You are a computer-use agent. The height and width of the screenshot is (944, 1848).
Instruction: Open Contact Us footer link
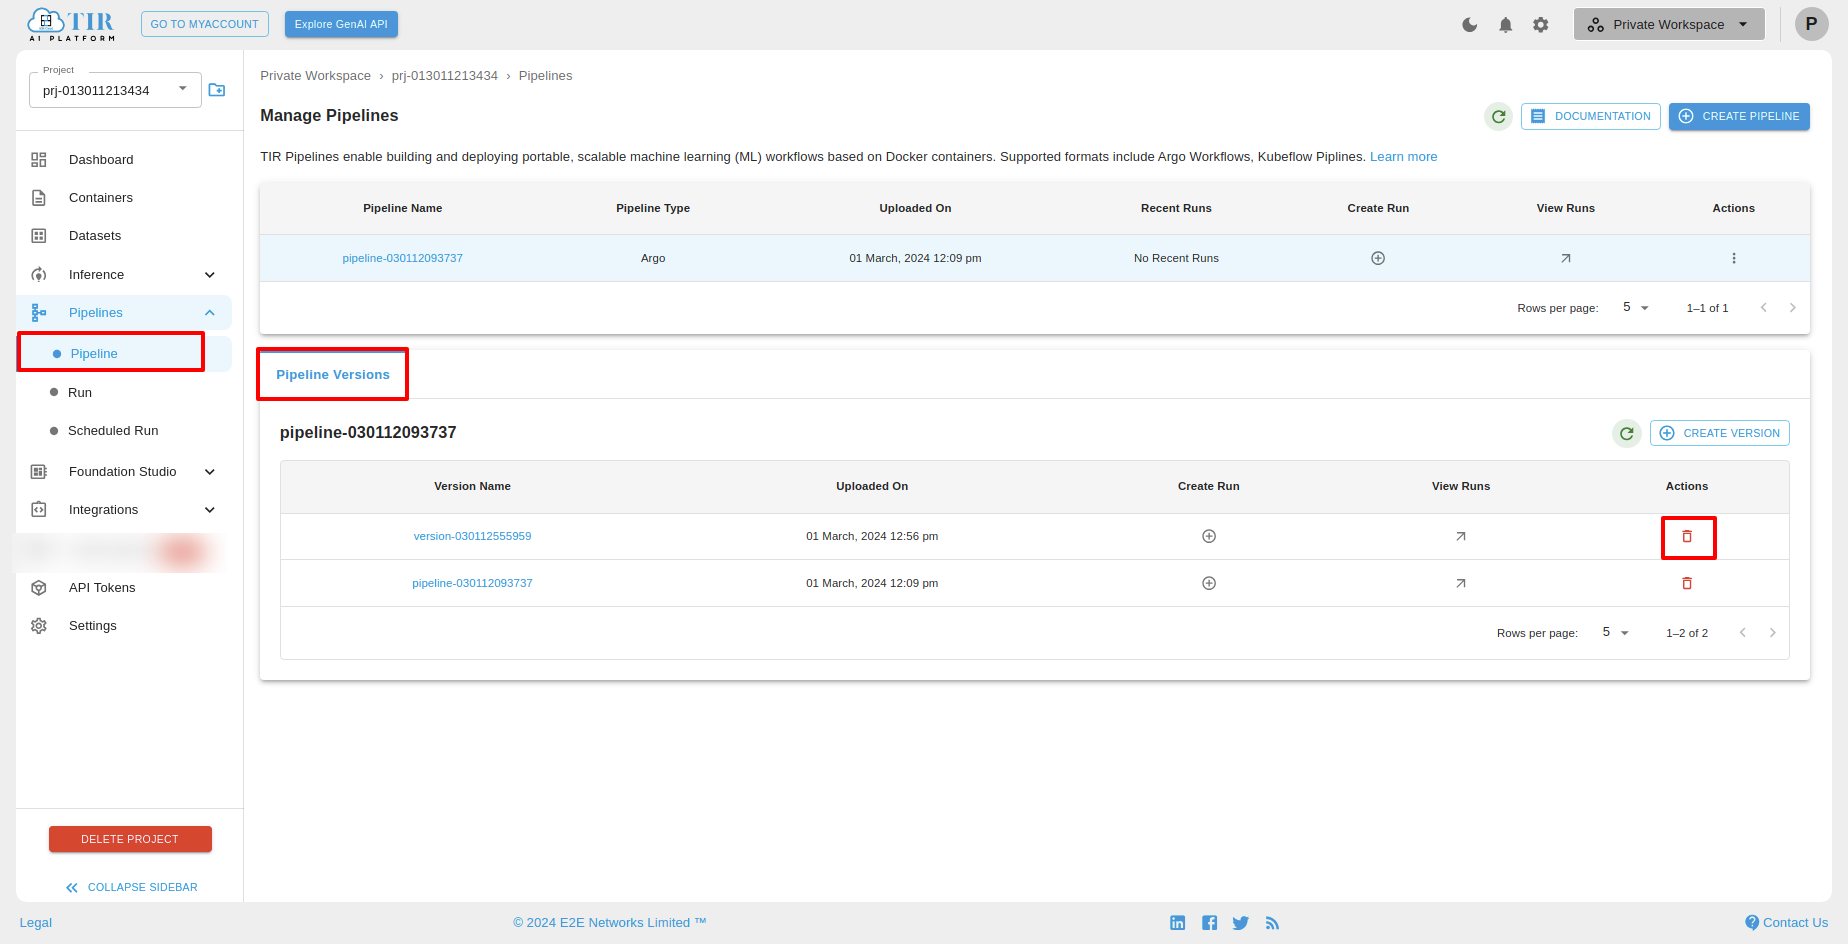coord(1787,923)
